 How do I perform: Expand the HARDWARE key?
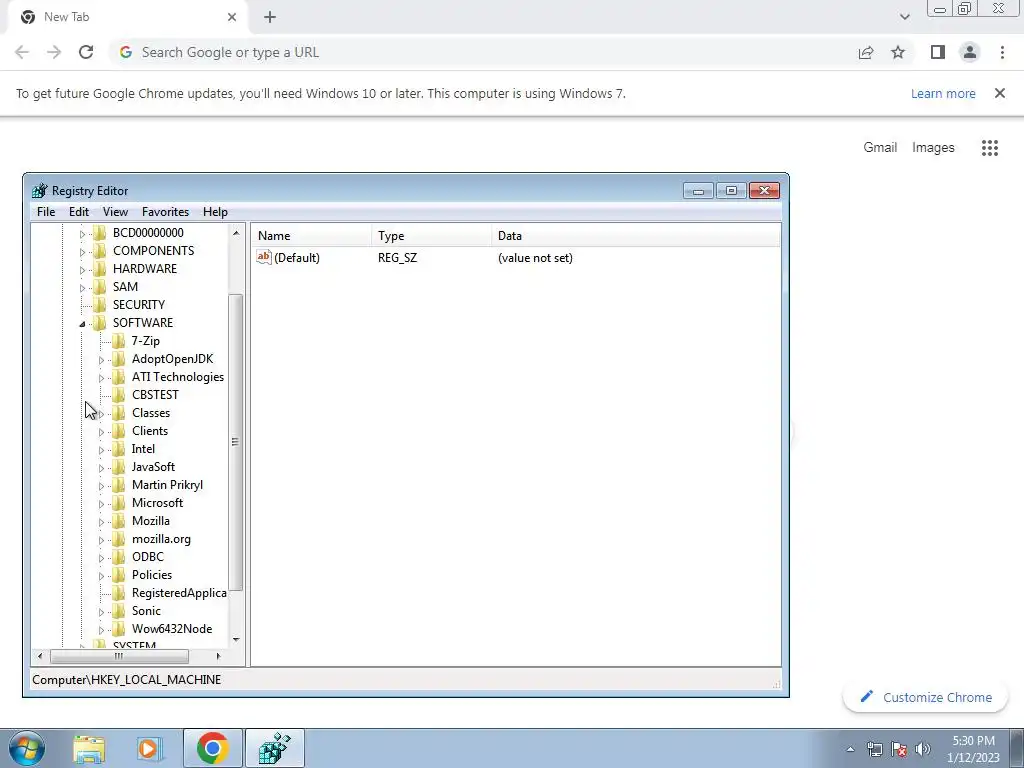point(82,270)
